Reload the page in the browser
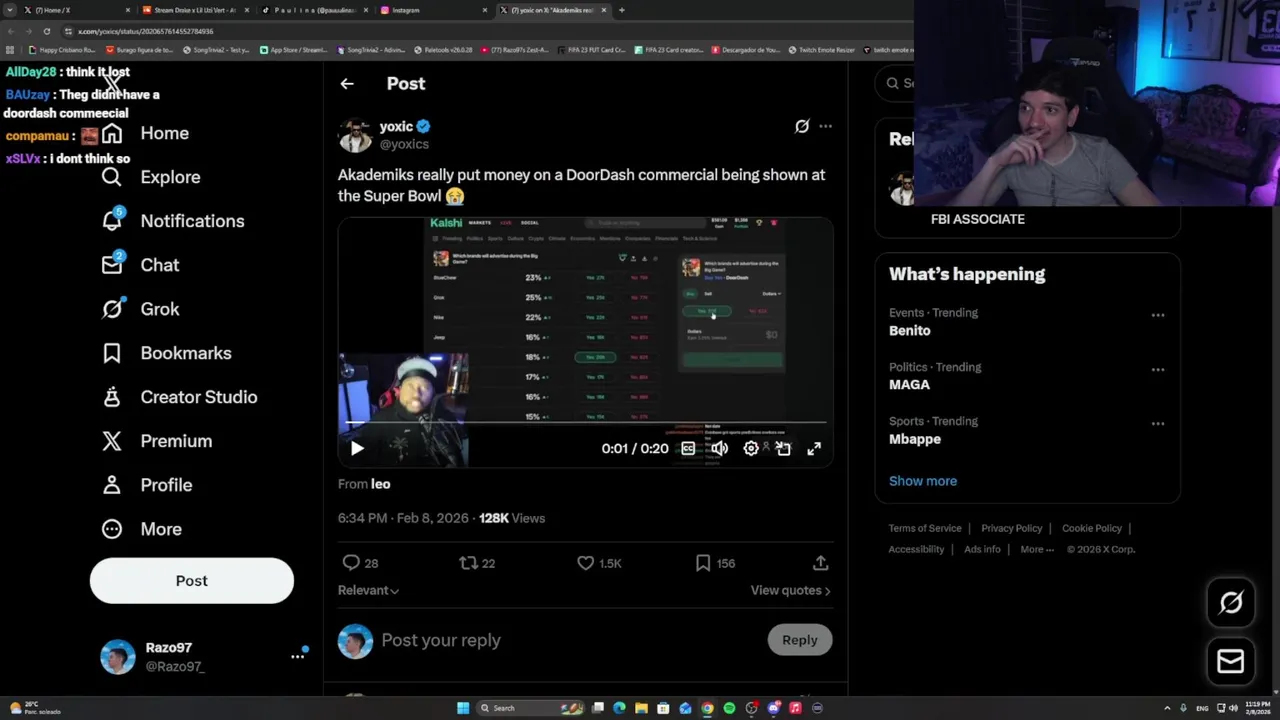 (46, 31)
